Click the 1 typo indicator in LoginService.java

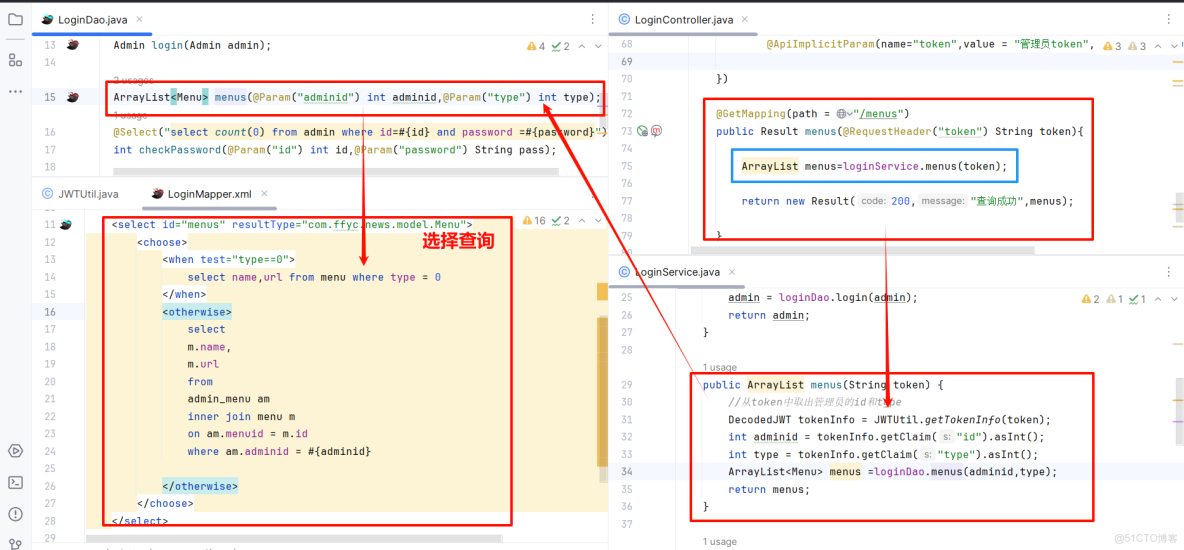tap(1139, 299)
